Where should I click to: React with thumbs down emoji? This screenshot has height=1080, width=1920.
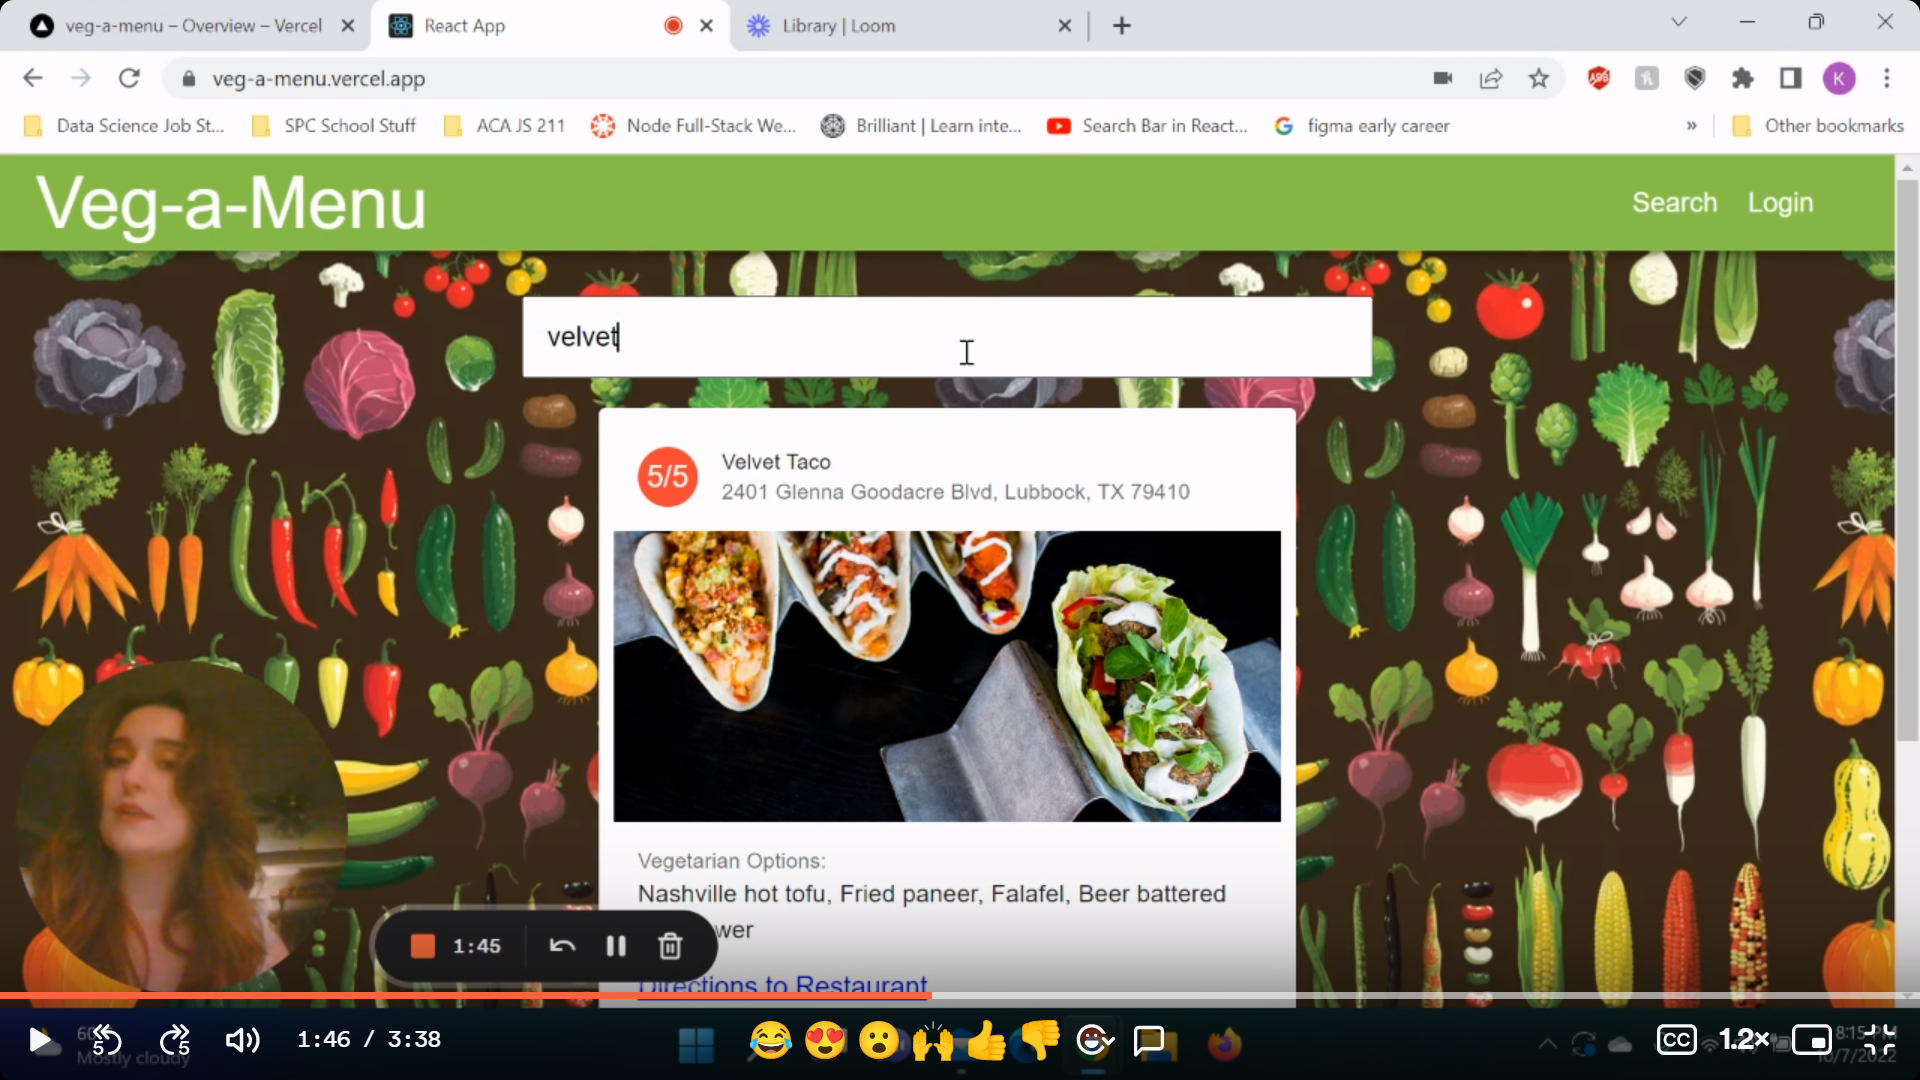tap(1040, 1041)
